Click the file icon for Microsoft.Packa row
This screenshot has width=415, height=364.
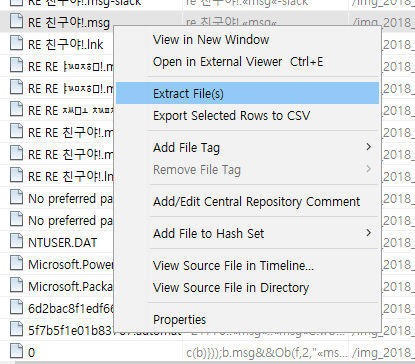tap(16, 285)
